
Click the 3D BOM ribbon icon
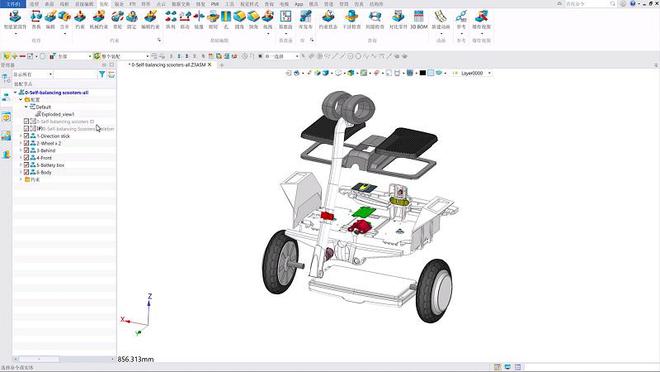tap(419, 19)
